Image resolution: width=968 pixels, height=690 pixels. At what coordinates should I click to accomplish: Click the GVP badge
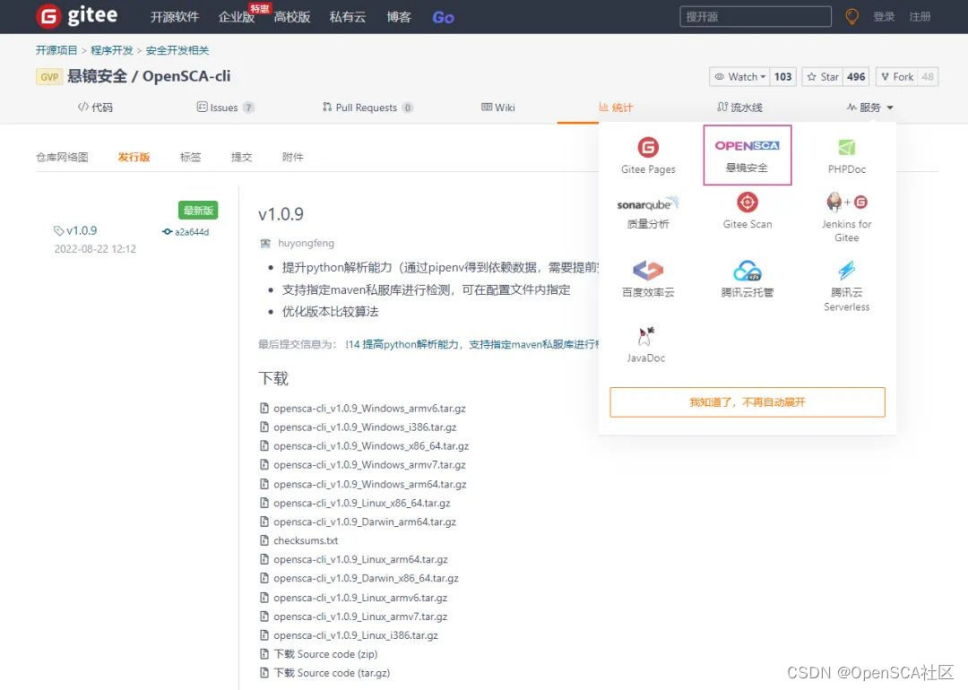point(49,77)
